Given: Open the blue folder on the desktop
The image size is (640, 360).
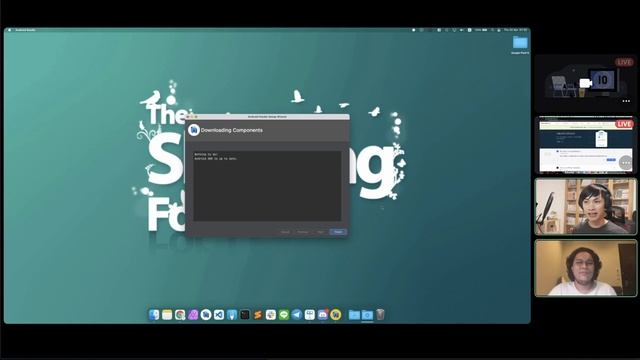Looking at the screenshot, I should point(520,42).
